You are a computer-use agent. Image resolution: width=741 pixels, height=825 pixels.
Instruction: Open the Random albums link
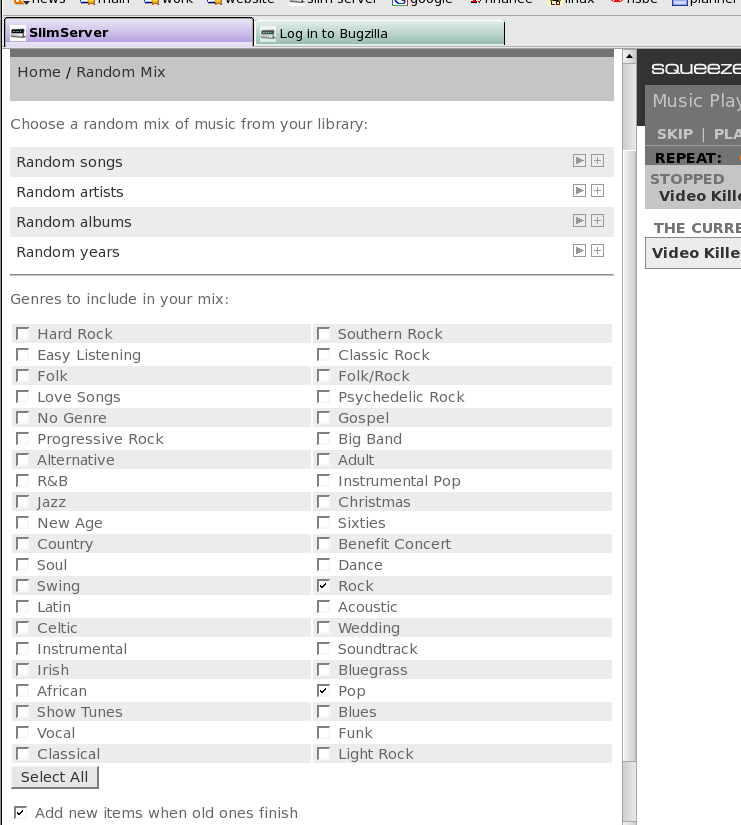point(74,222)
